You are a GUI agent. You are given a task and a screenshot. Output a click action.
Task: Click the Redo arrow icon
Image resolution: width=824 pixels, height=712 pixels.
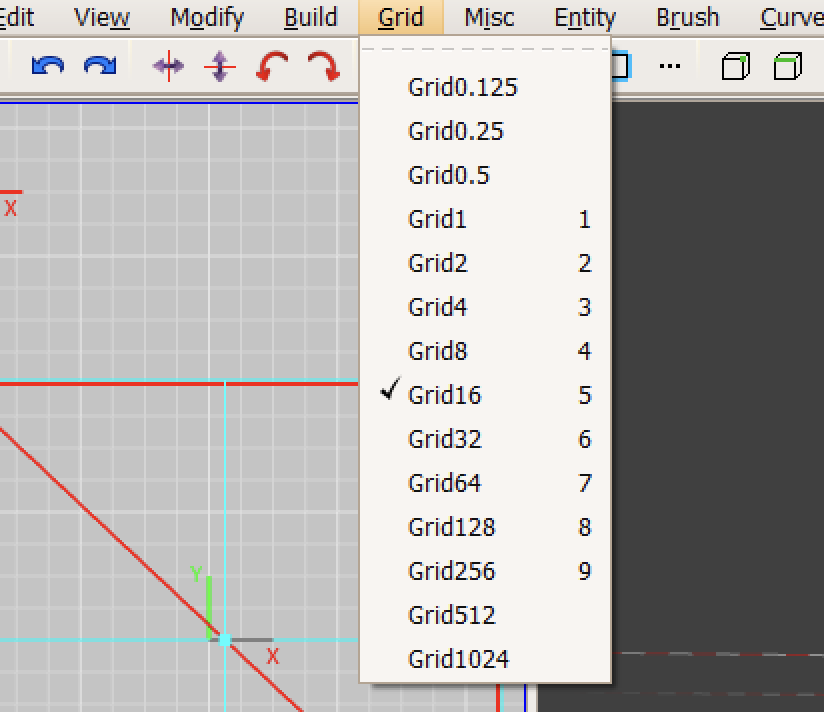[100, 66]
